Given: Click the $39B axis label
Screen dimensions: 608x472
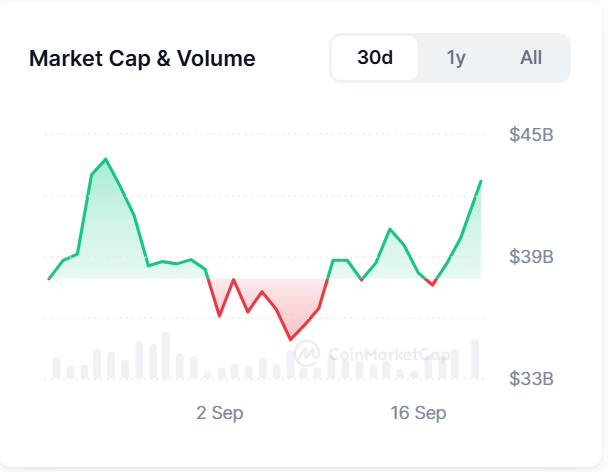Looking at the screenshot, I should tap(531, 256).
